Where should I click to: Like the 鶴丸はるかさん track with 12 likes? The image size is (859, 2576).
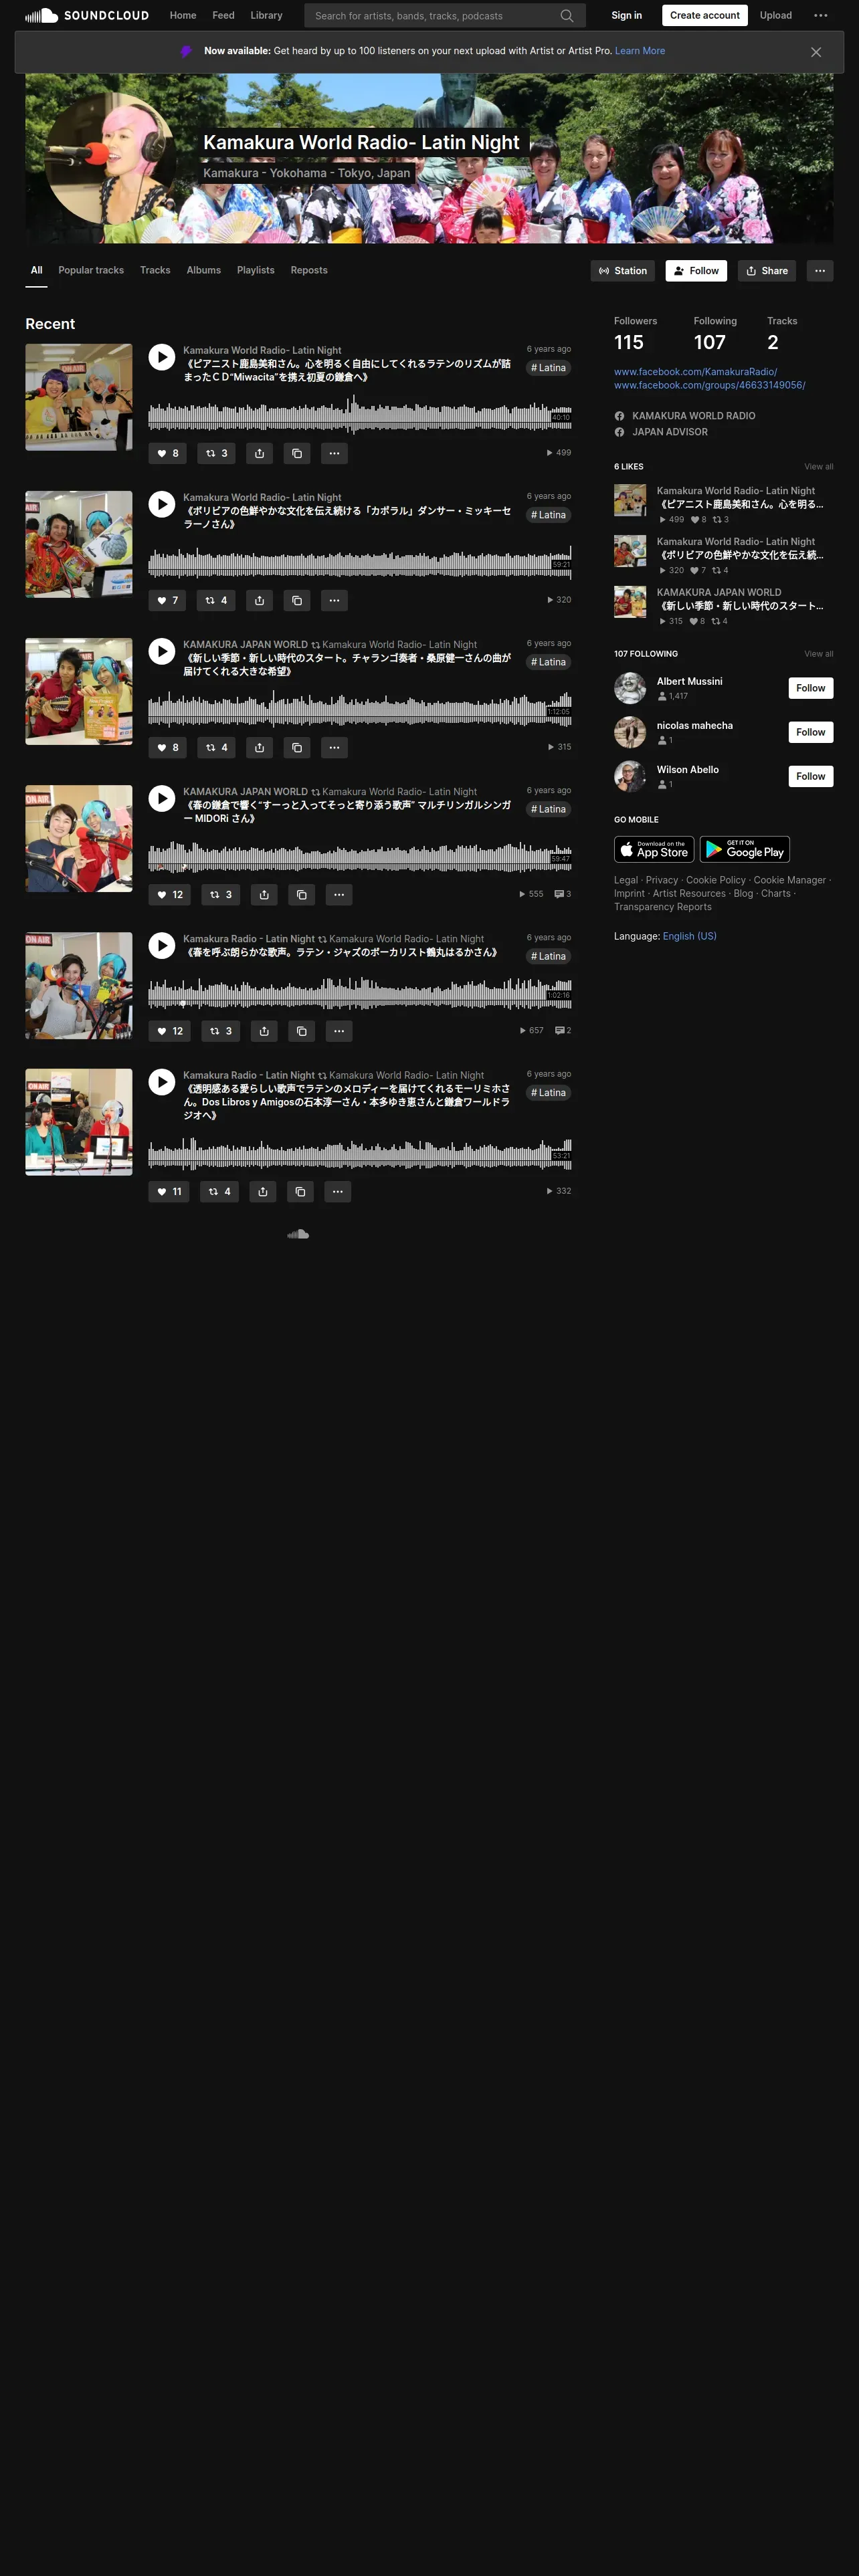coord(170,1030)
